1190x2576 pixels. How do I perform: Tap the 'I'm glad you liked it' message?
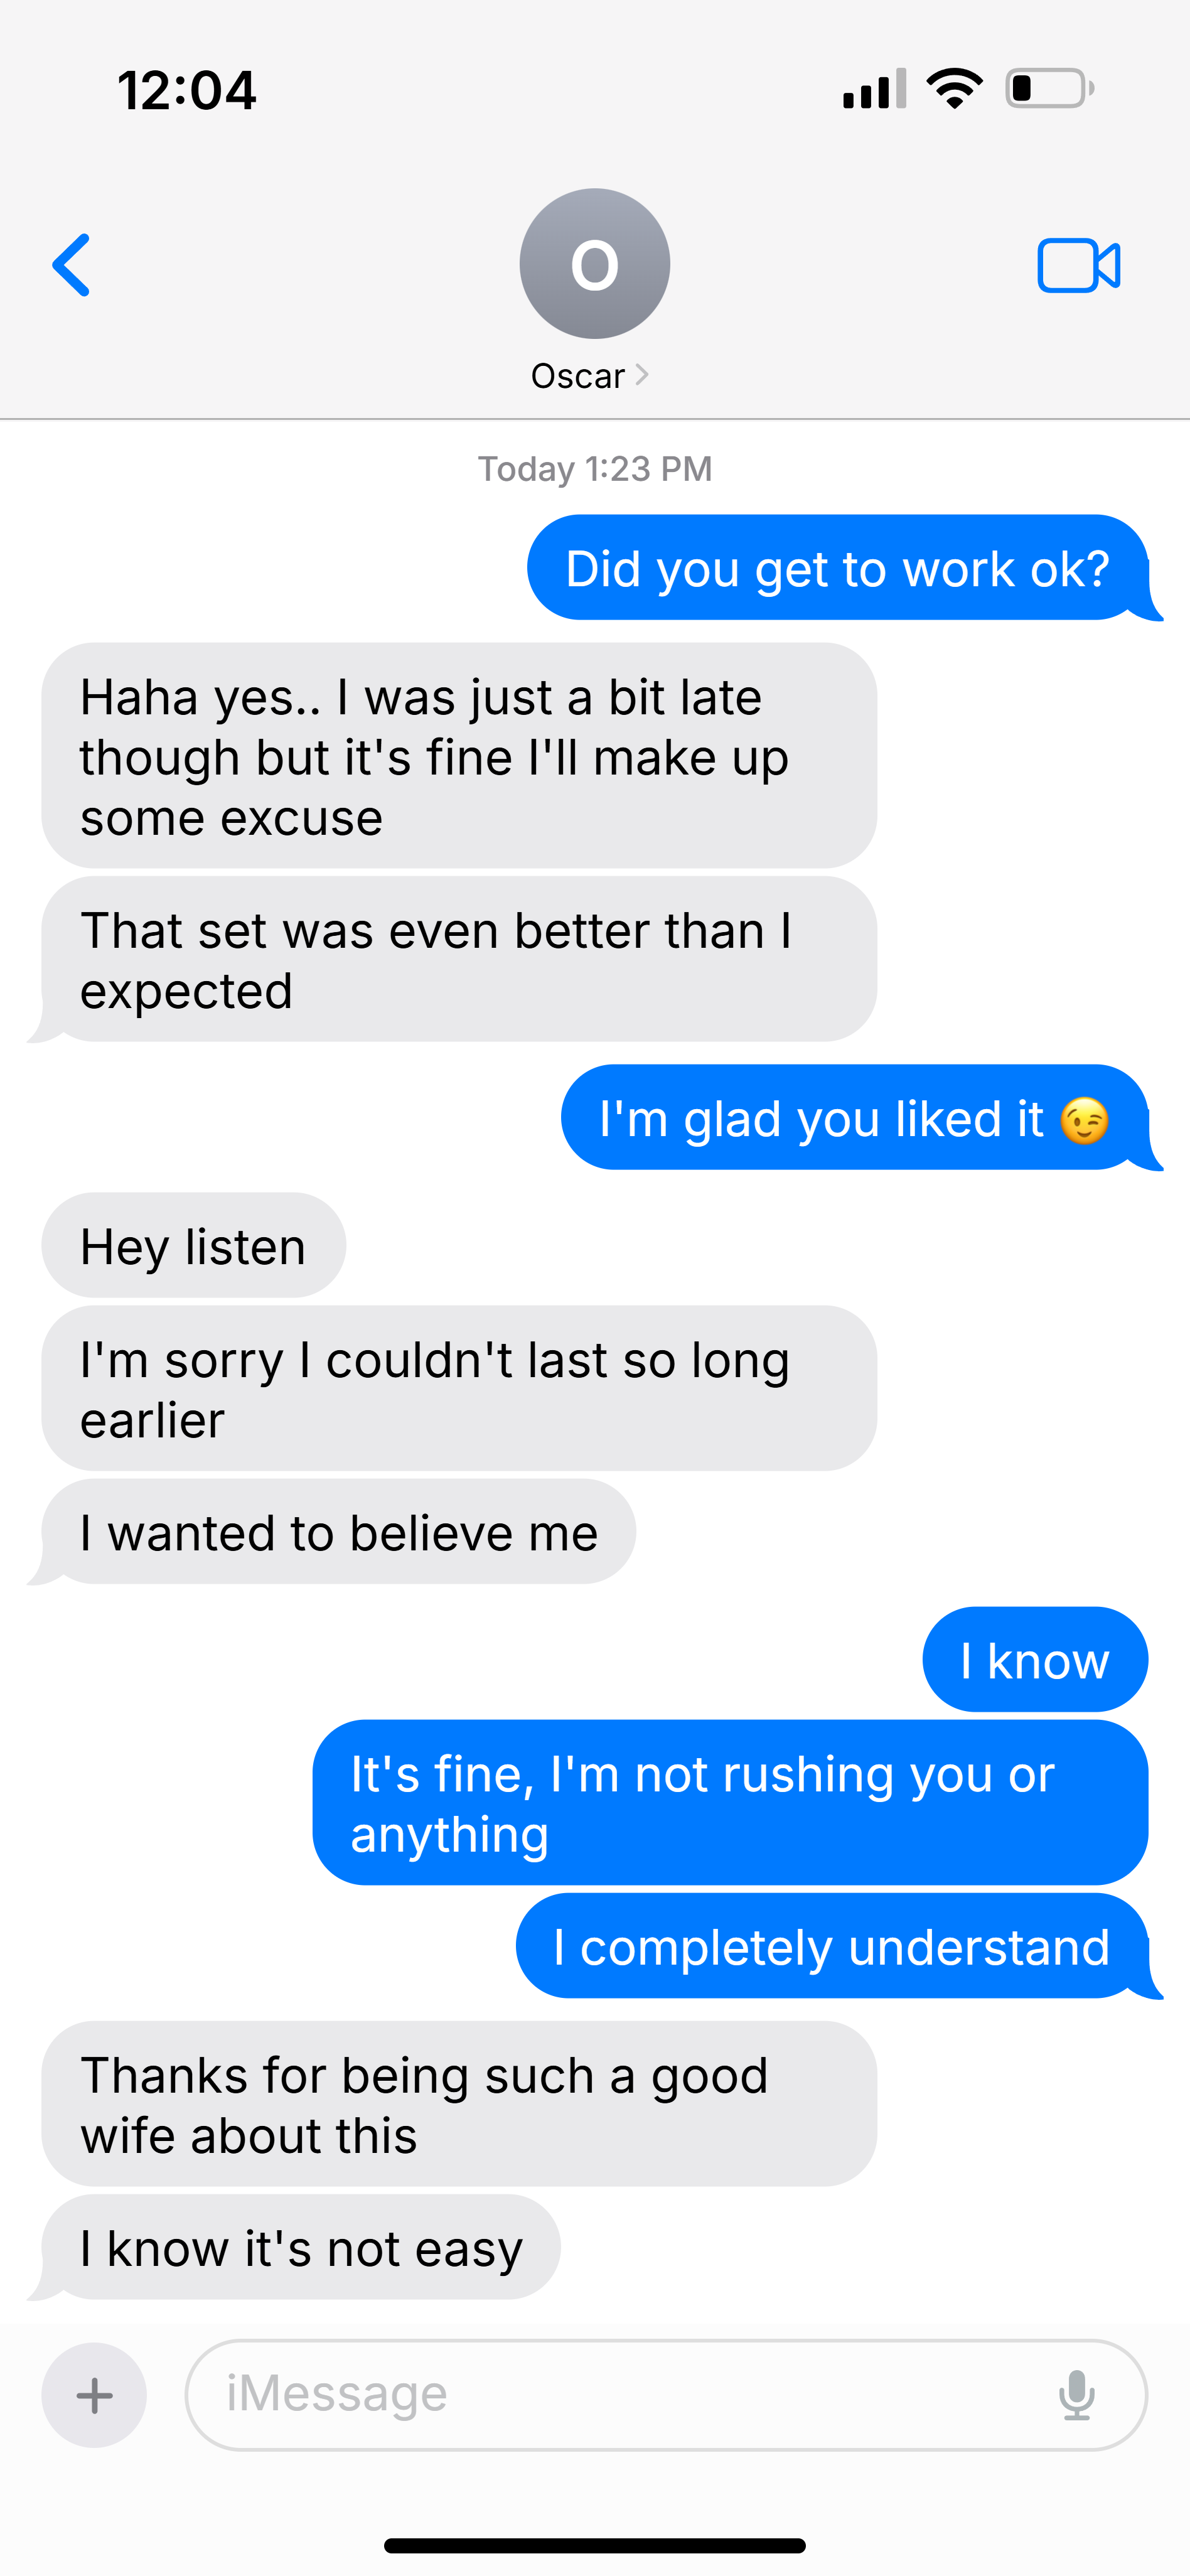[x=855, y=1118]
